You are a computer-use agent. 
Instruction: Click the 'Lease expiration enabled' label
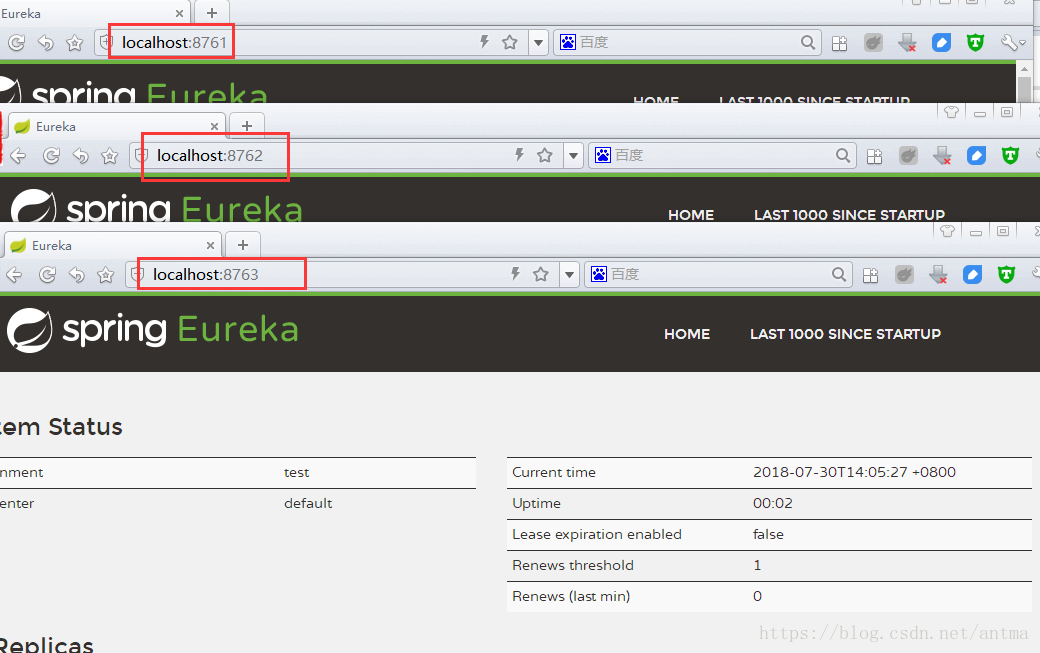point(597,534)
